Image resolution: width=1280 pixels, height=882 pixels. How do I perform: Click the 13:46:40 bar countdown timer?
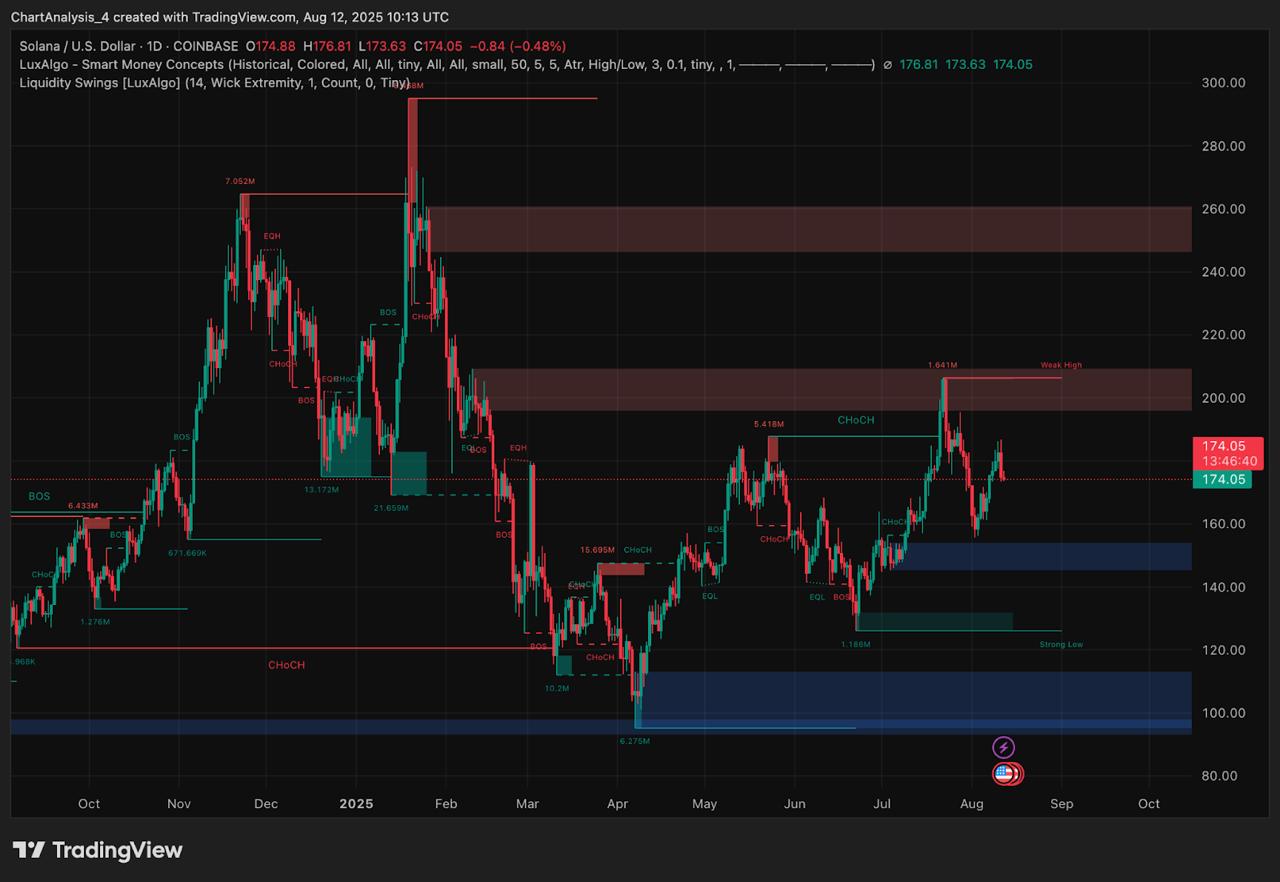click(1227, 462)
